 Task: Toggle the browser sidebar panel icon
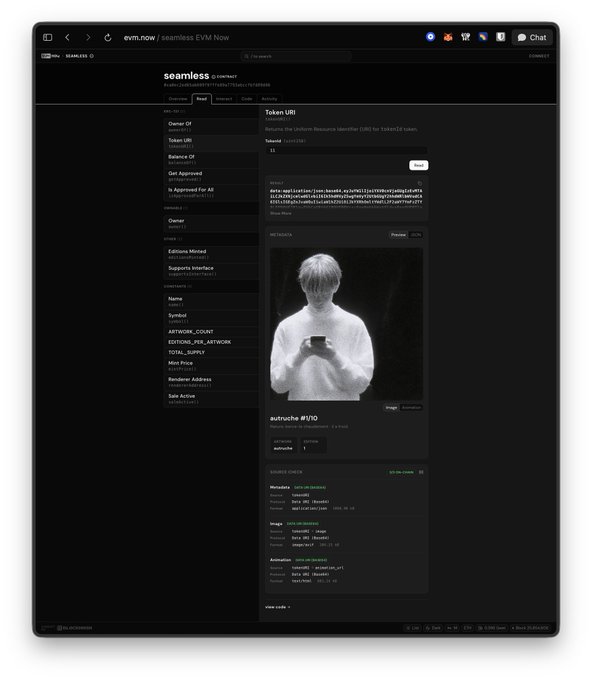tap(48, 37)
